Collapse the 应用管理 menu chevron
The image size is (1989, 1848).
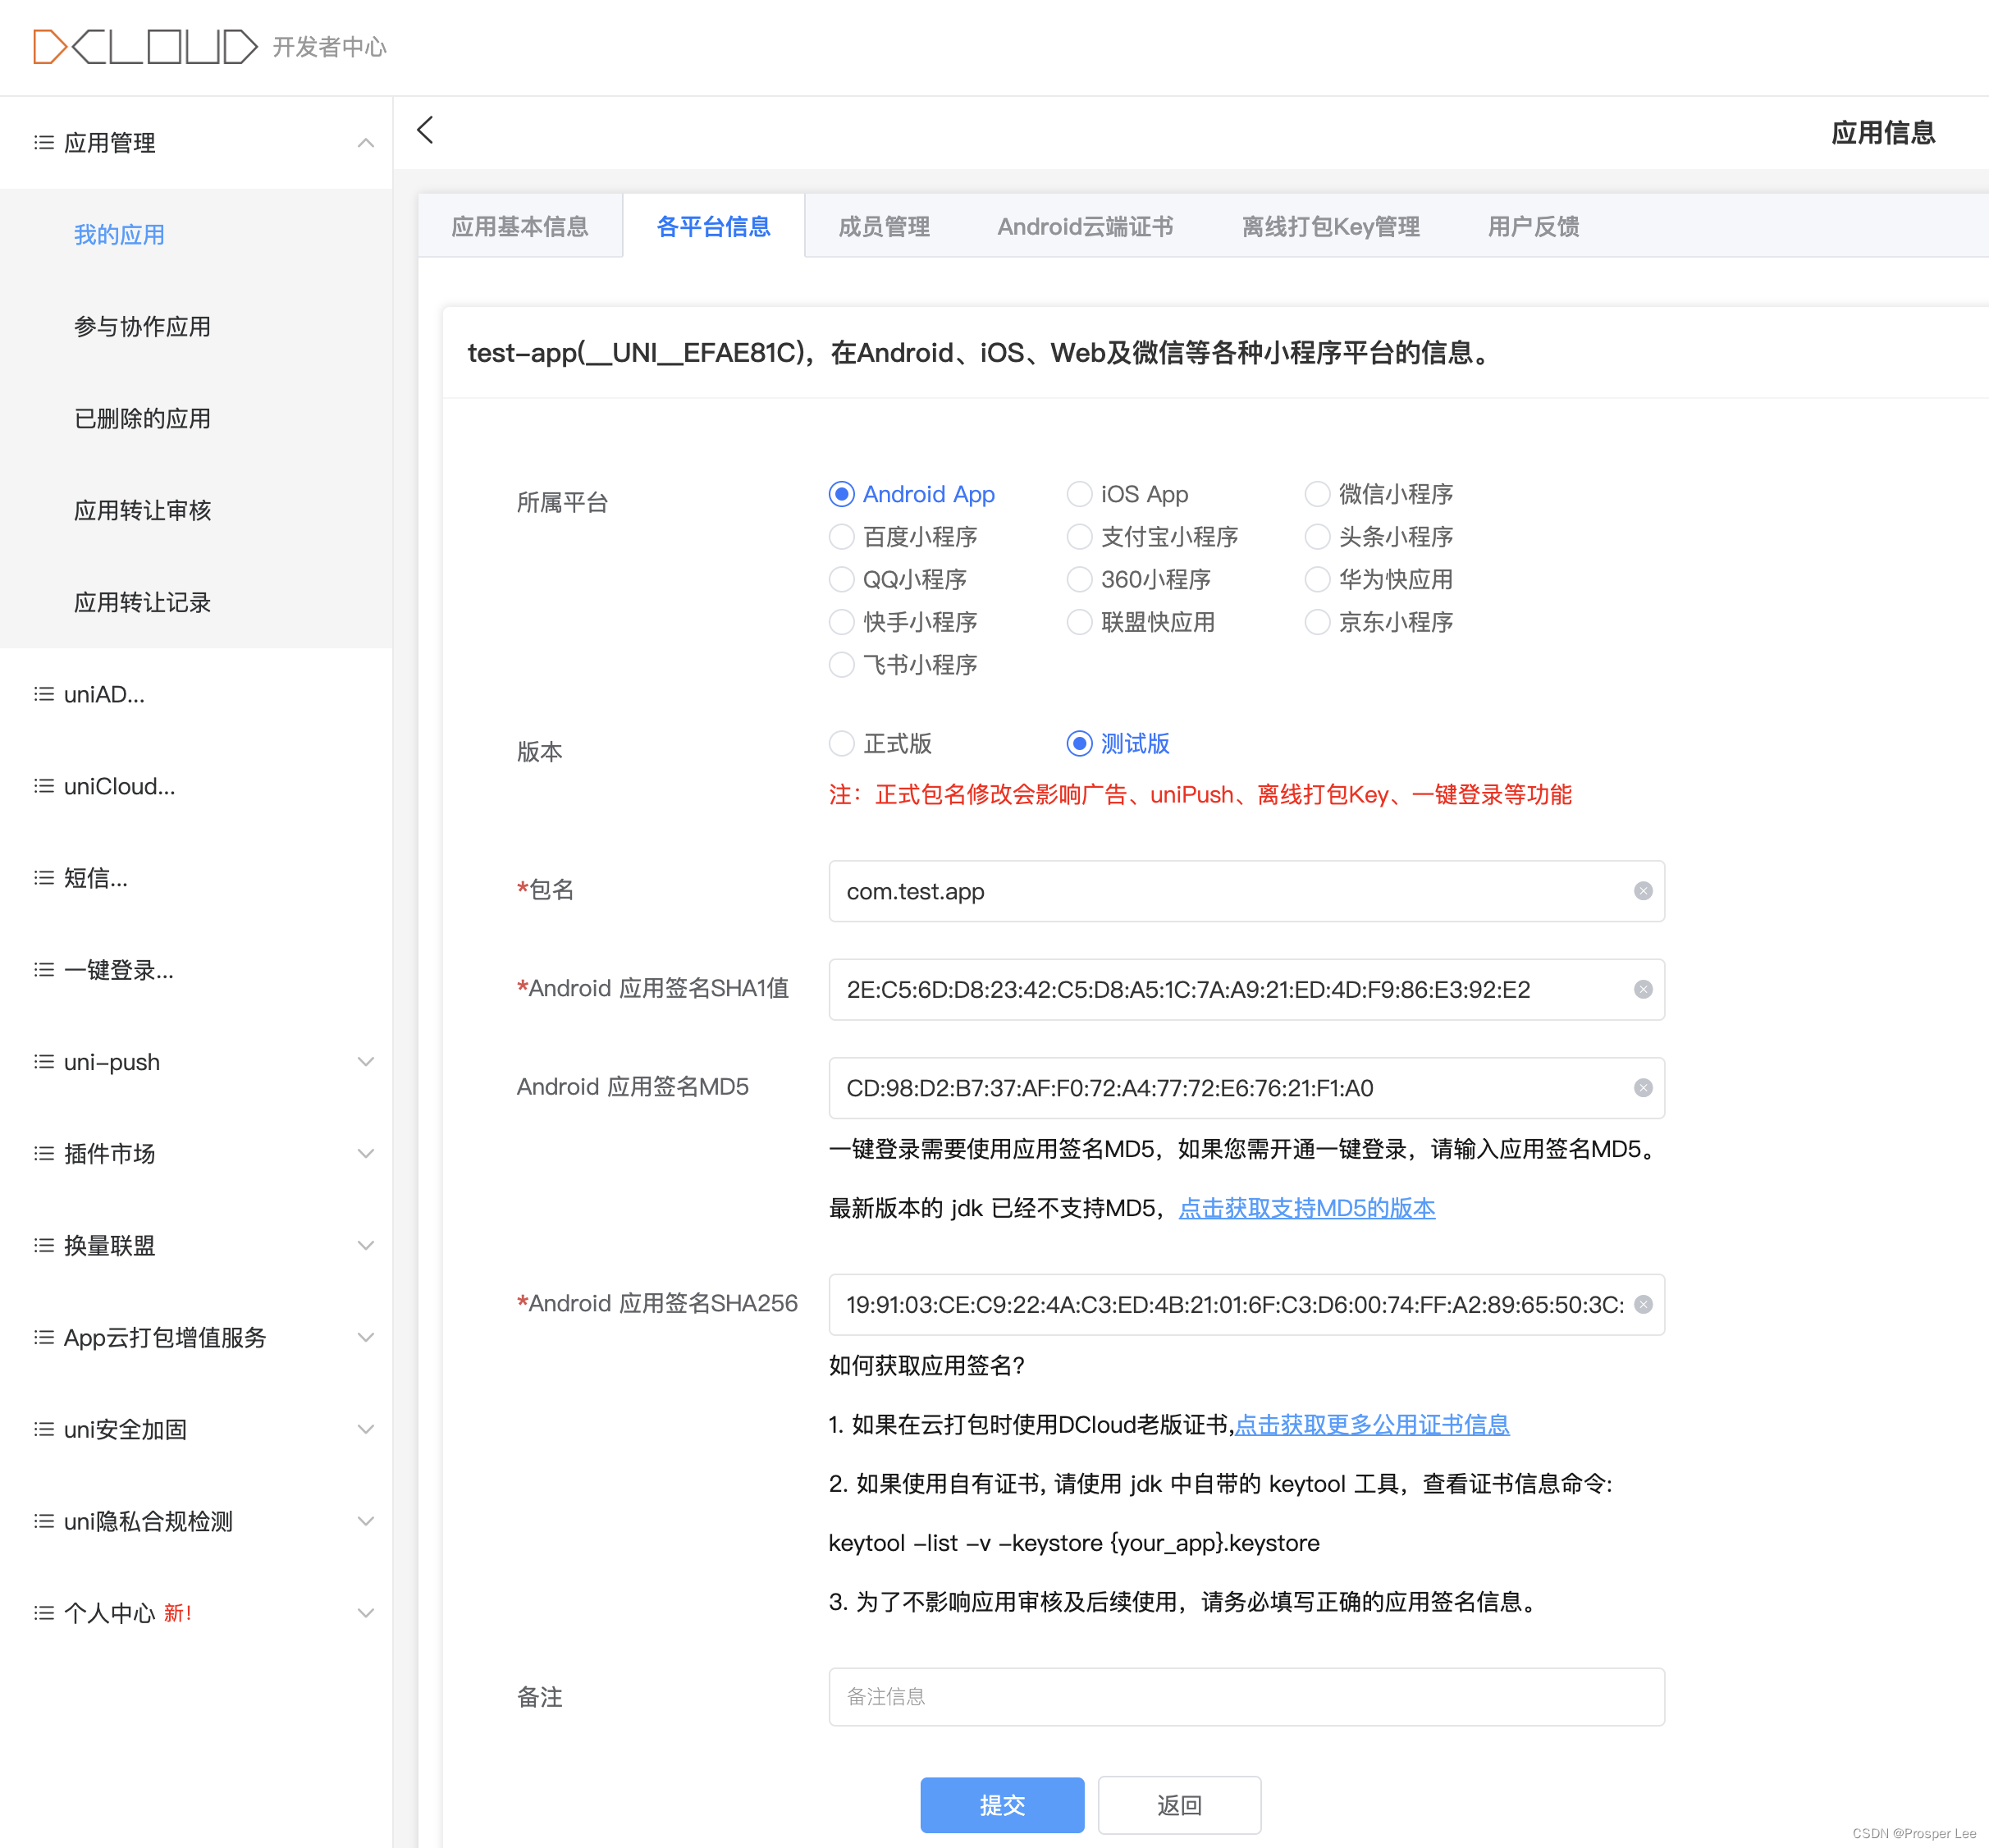pyautogui.click(x=366, y=143)
